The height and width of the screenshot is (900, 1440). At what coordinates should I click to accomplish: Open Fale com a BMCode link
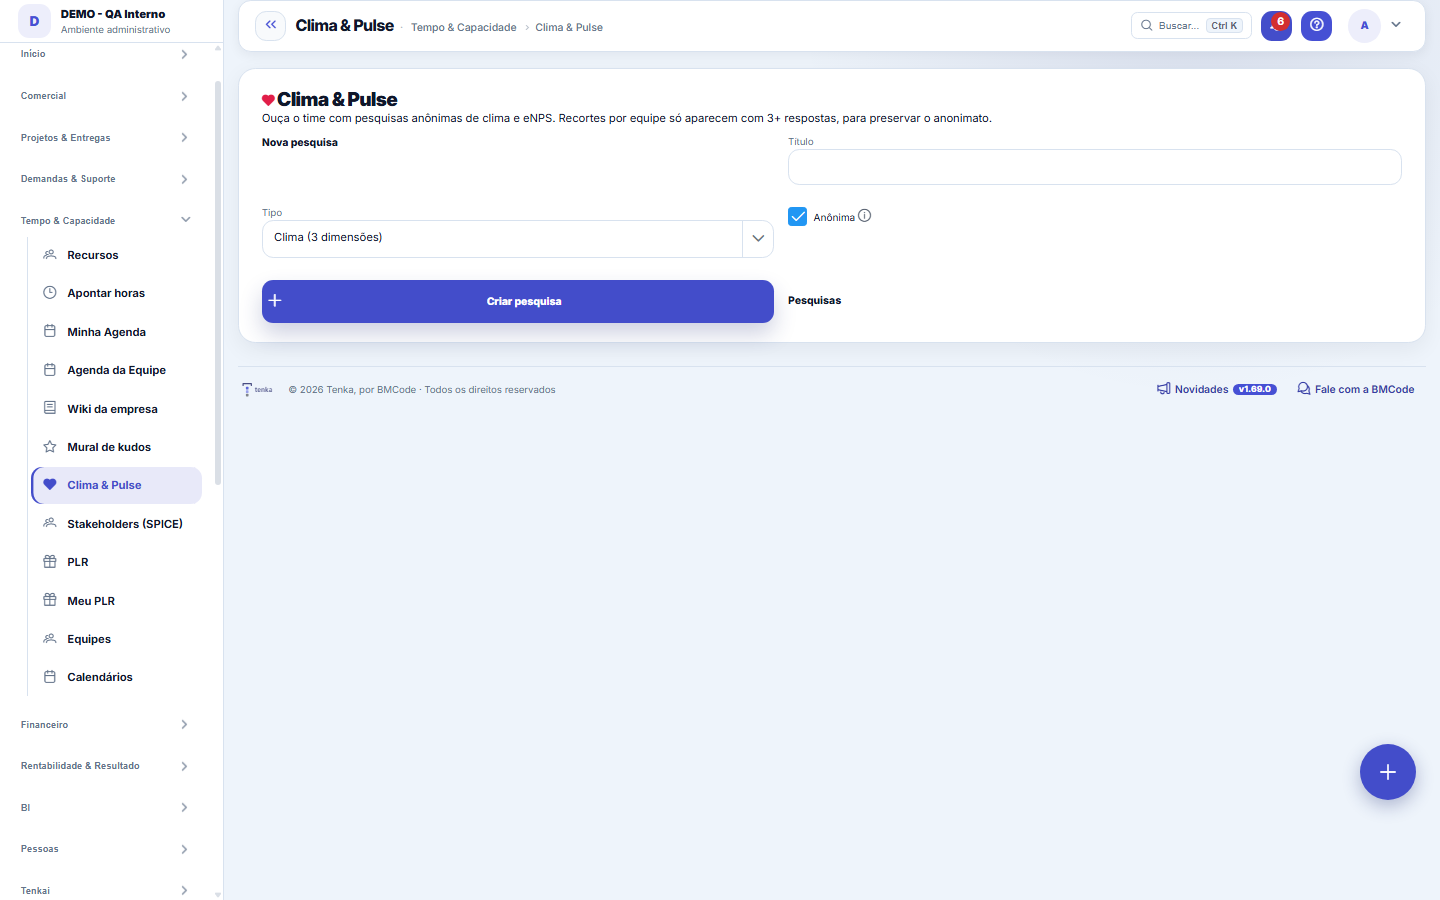coord(1355,389)
